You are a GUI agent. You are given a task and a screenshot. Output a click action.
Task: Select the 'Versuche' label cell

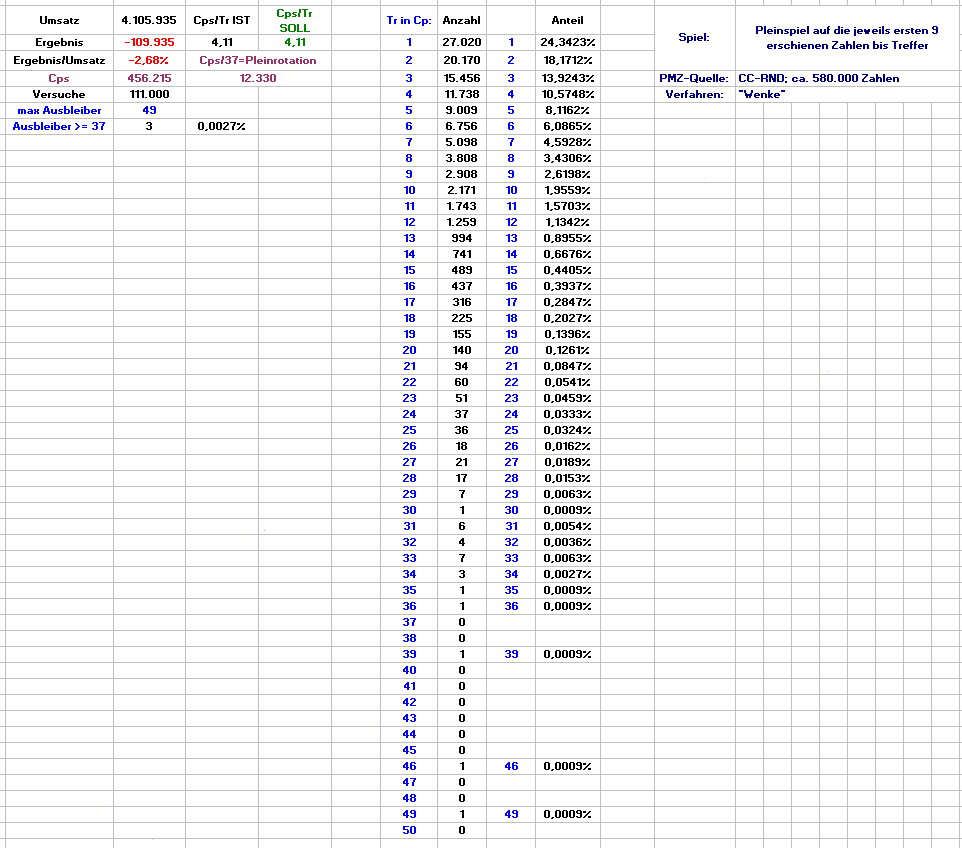coord(59,94)
